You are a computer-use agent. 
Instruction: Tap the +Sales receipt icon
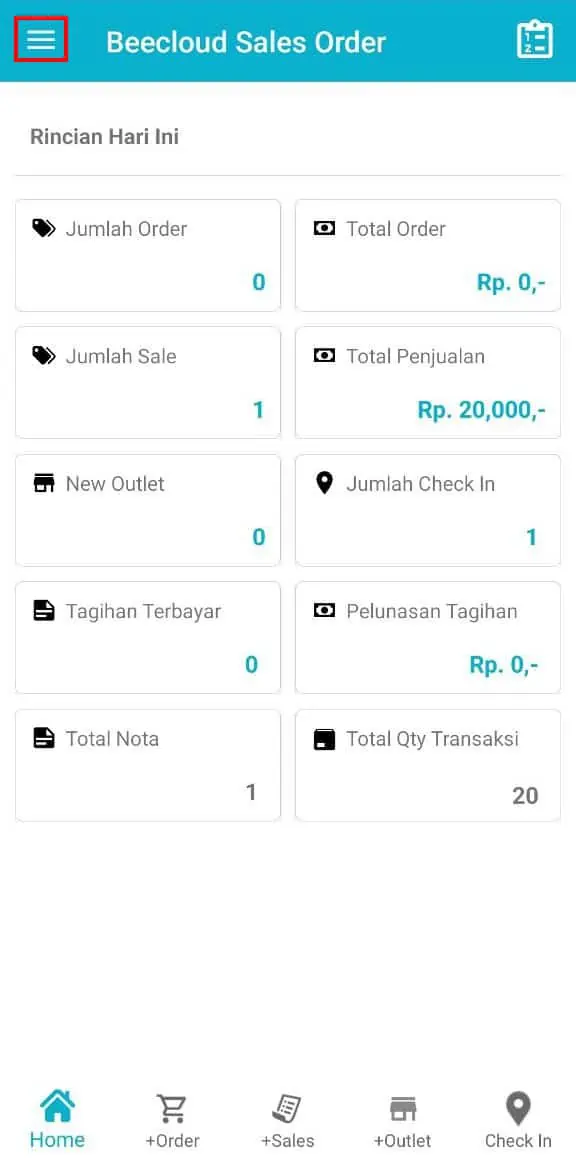[x=287, y=1109]
